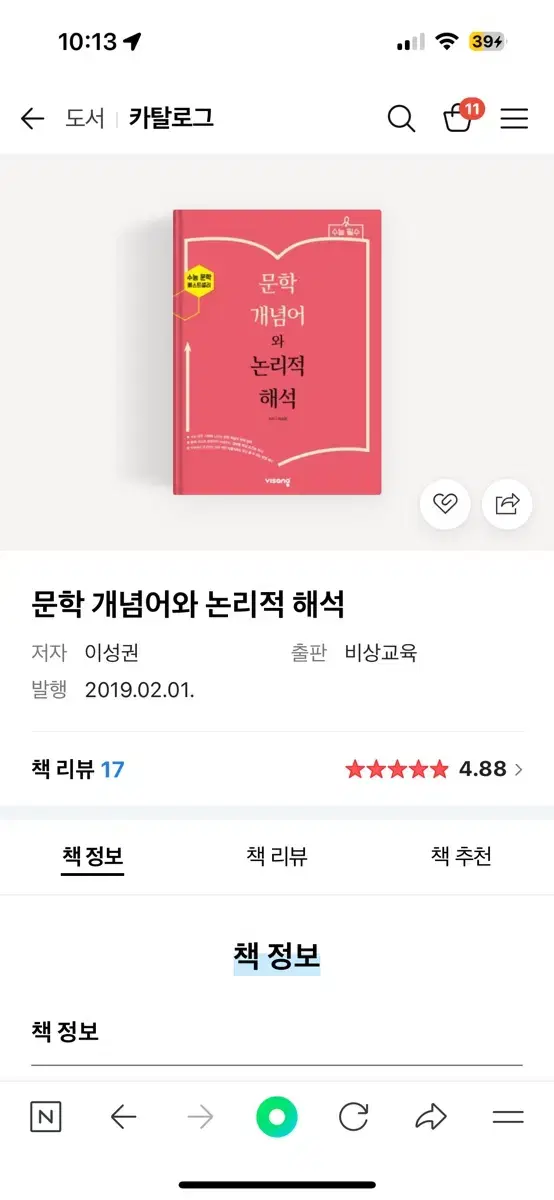Open the search magnifier icon

401,119
